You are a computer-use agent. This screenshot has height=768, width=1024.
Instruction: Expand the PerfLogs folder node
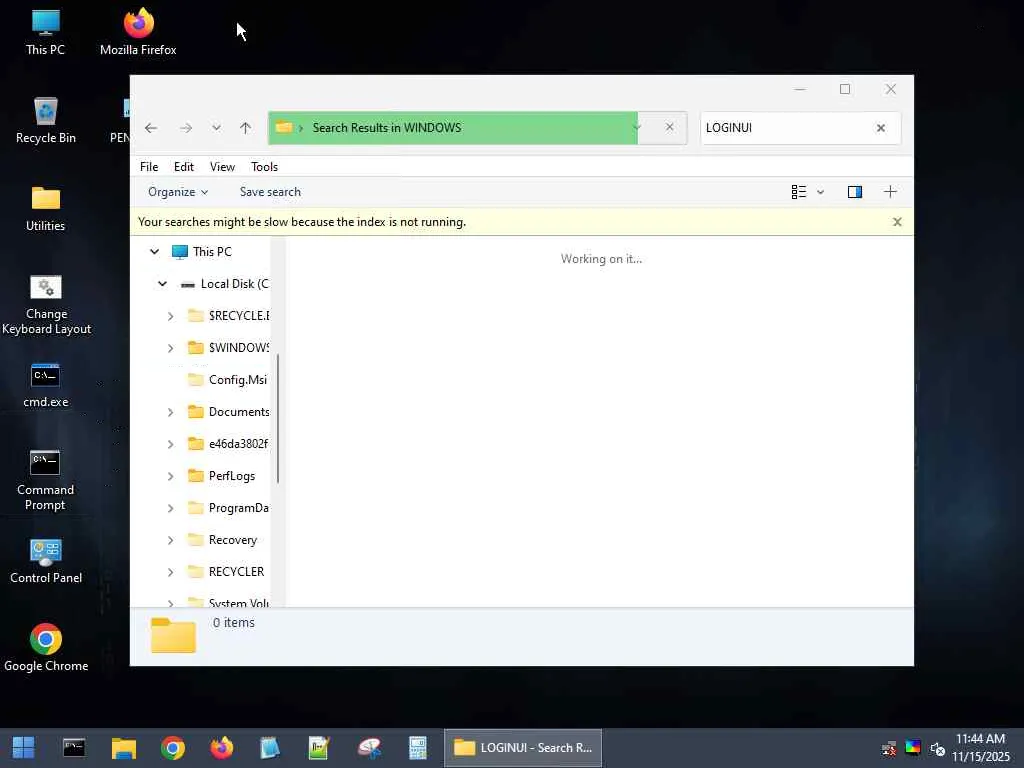pyautogui.click(x=170, y=476)
